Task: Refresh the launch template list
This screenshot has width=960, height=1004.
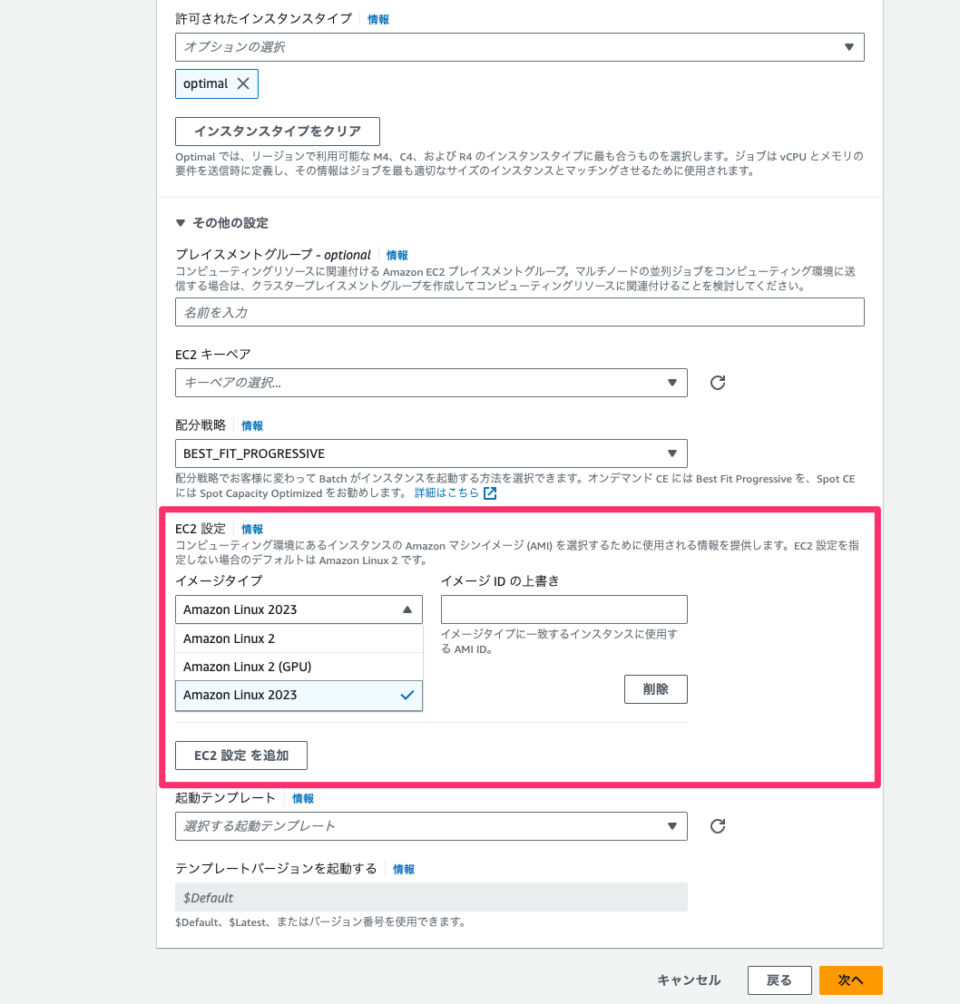Action: coord(717,826)
